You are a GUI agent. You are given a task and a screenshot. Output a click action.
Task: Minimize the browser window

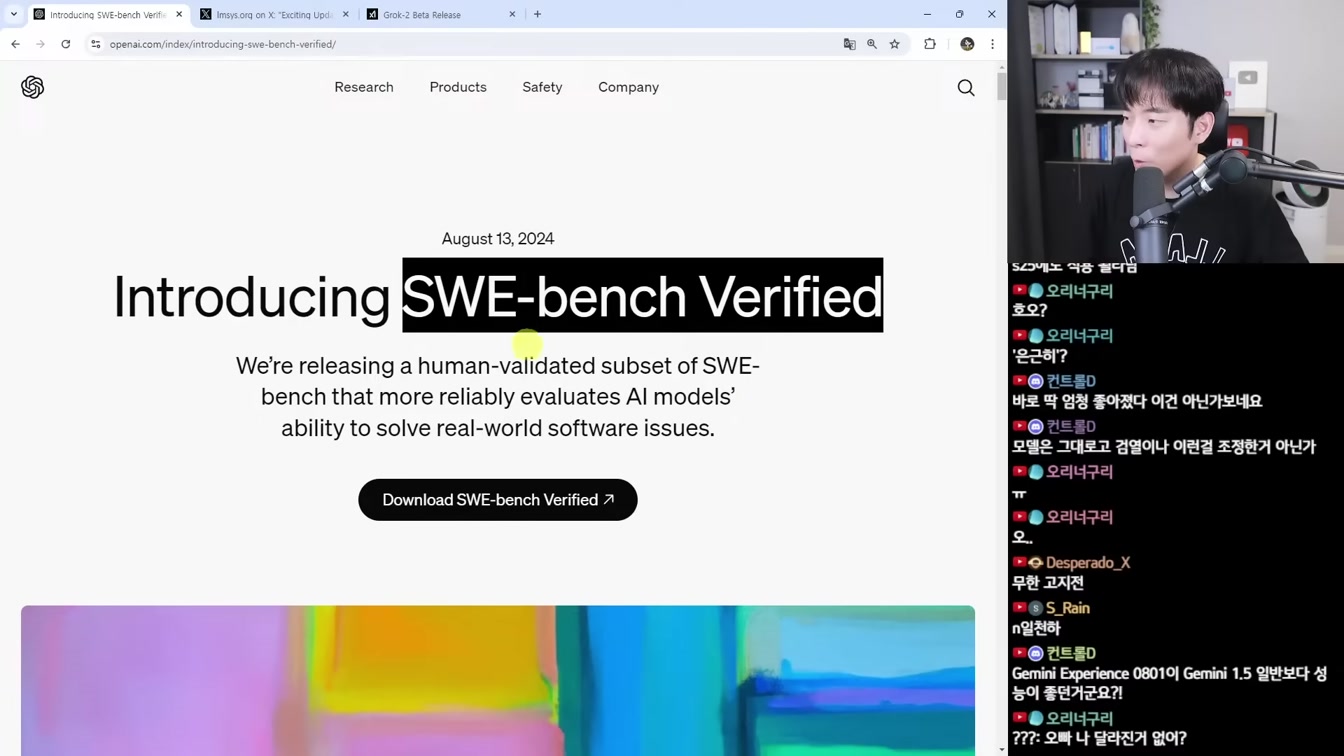click(x=927, y=14)
